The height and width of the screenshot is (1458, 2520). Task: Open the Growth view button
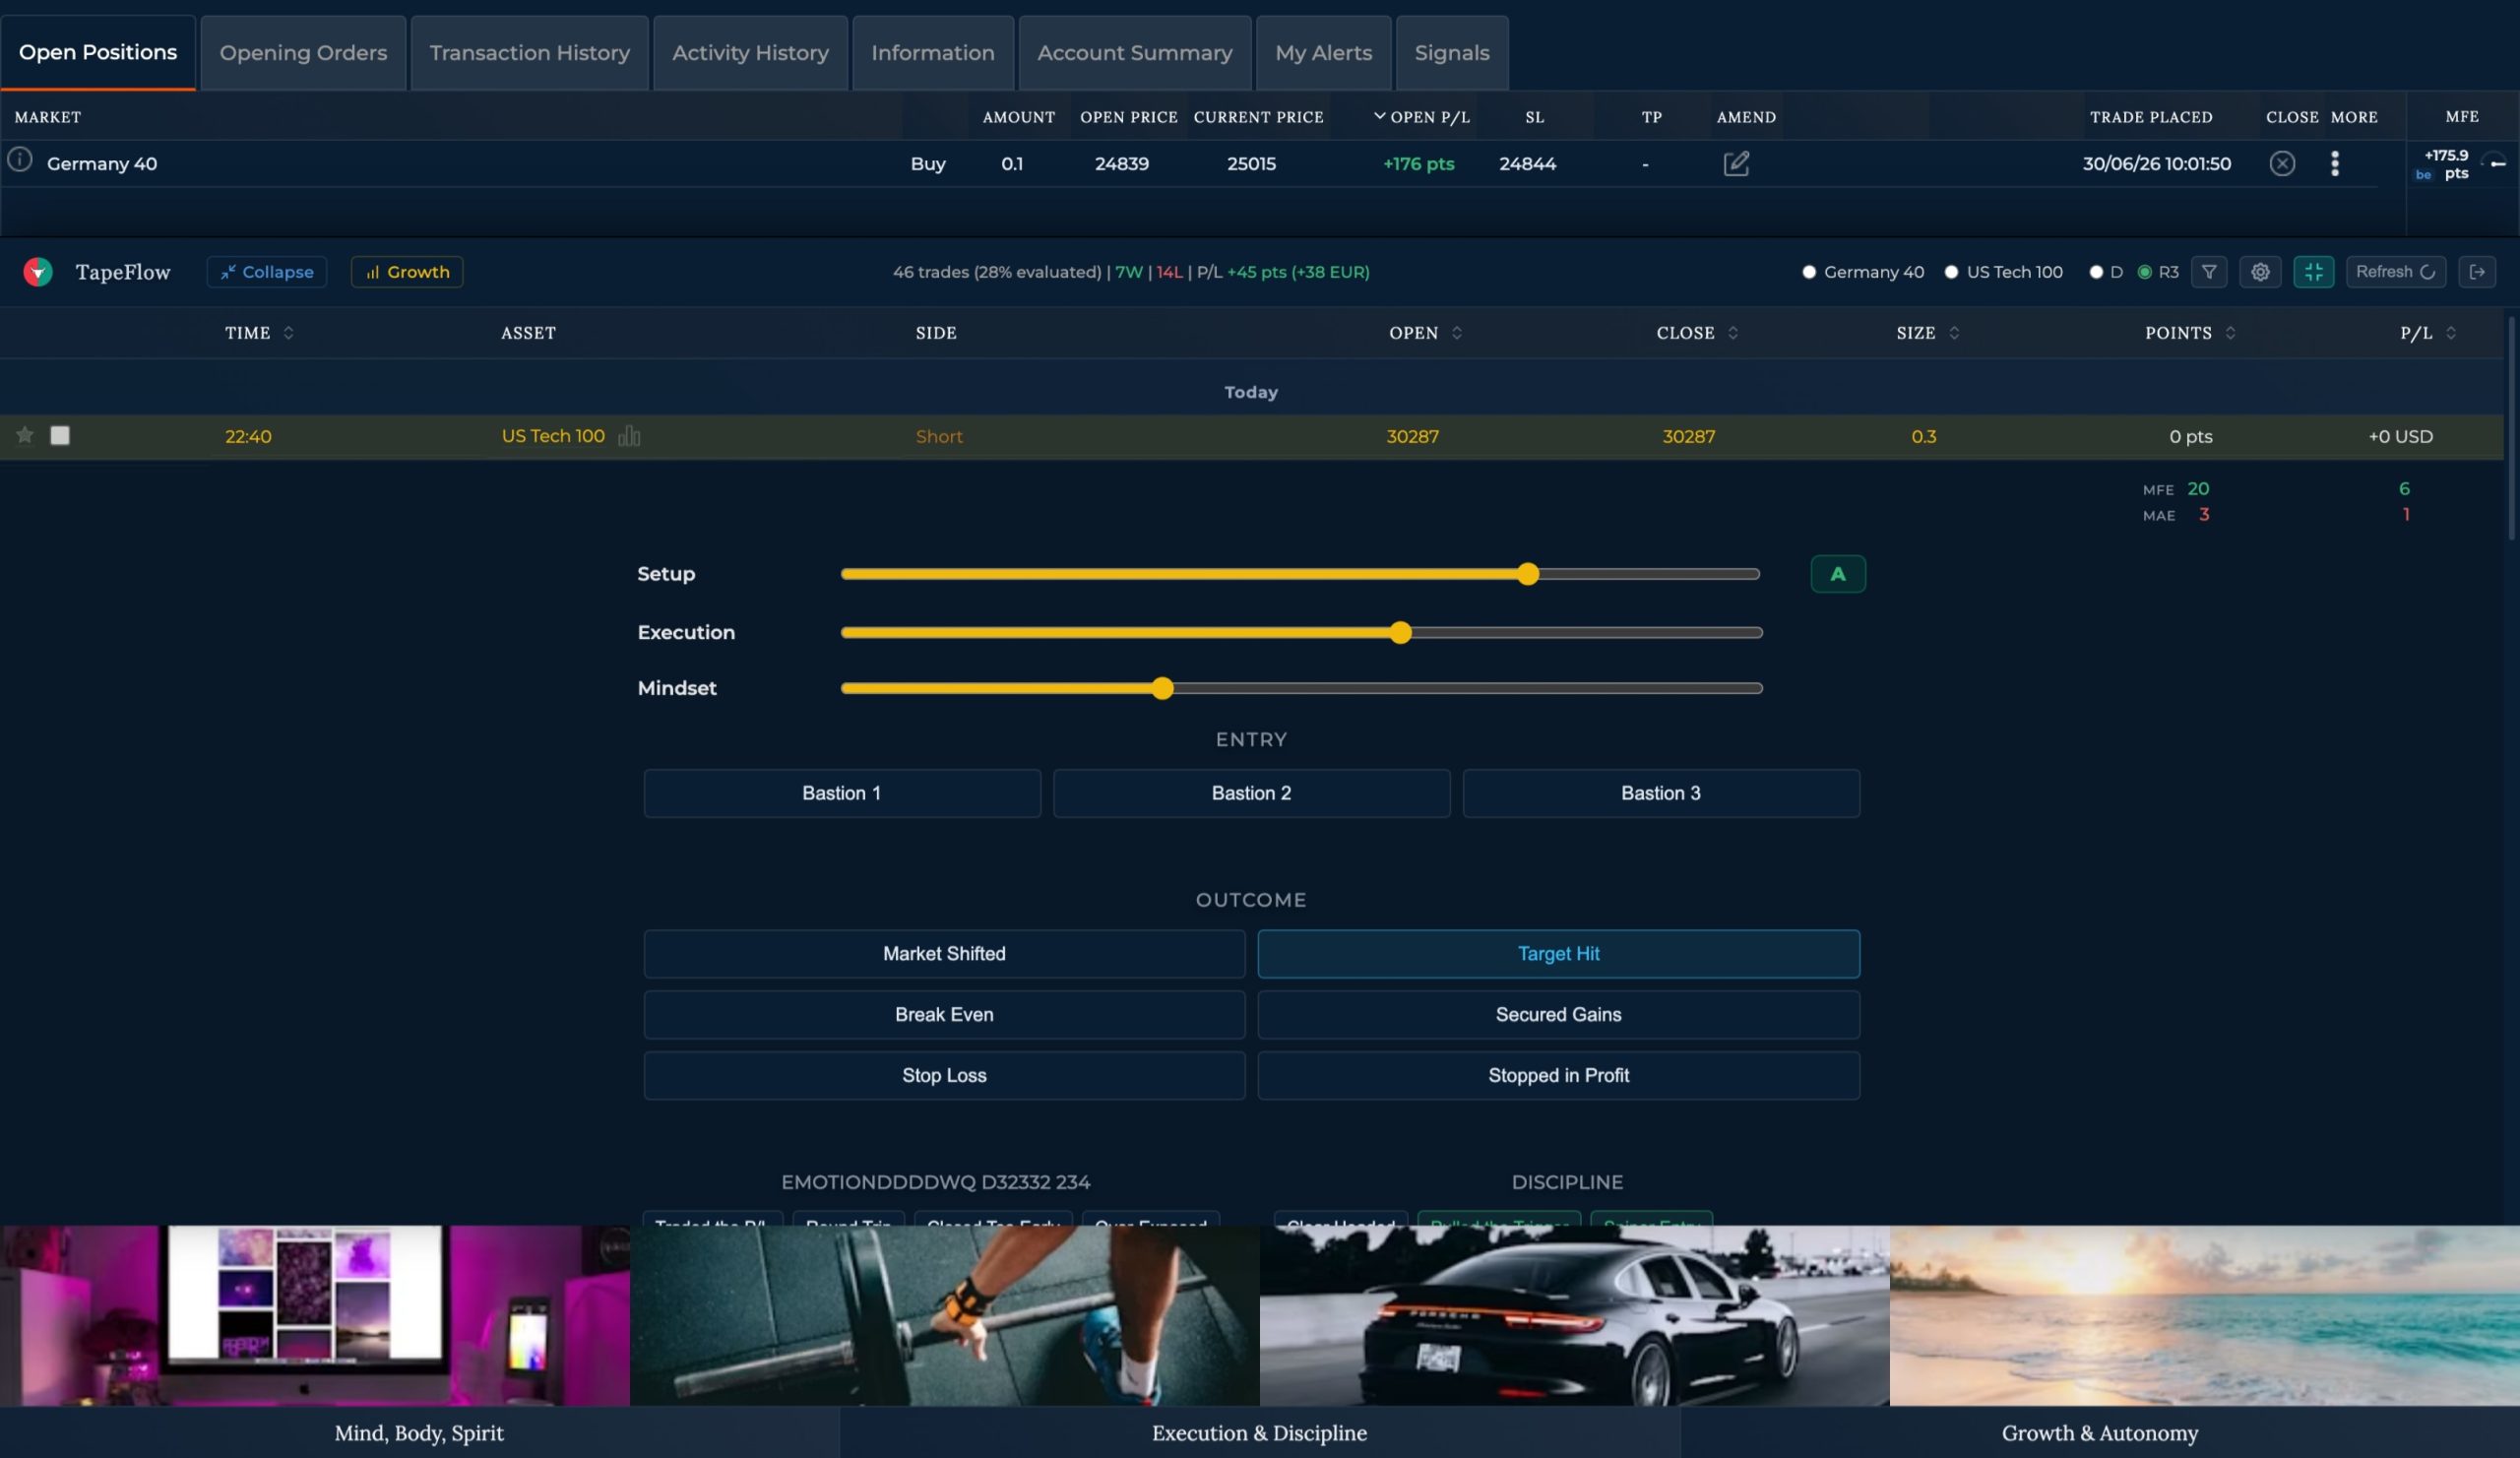tap(407, 272)
